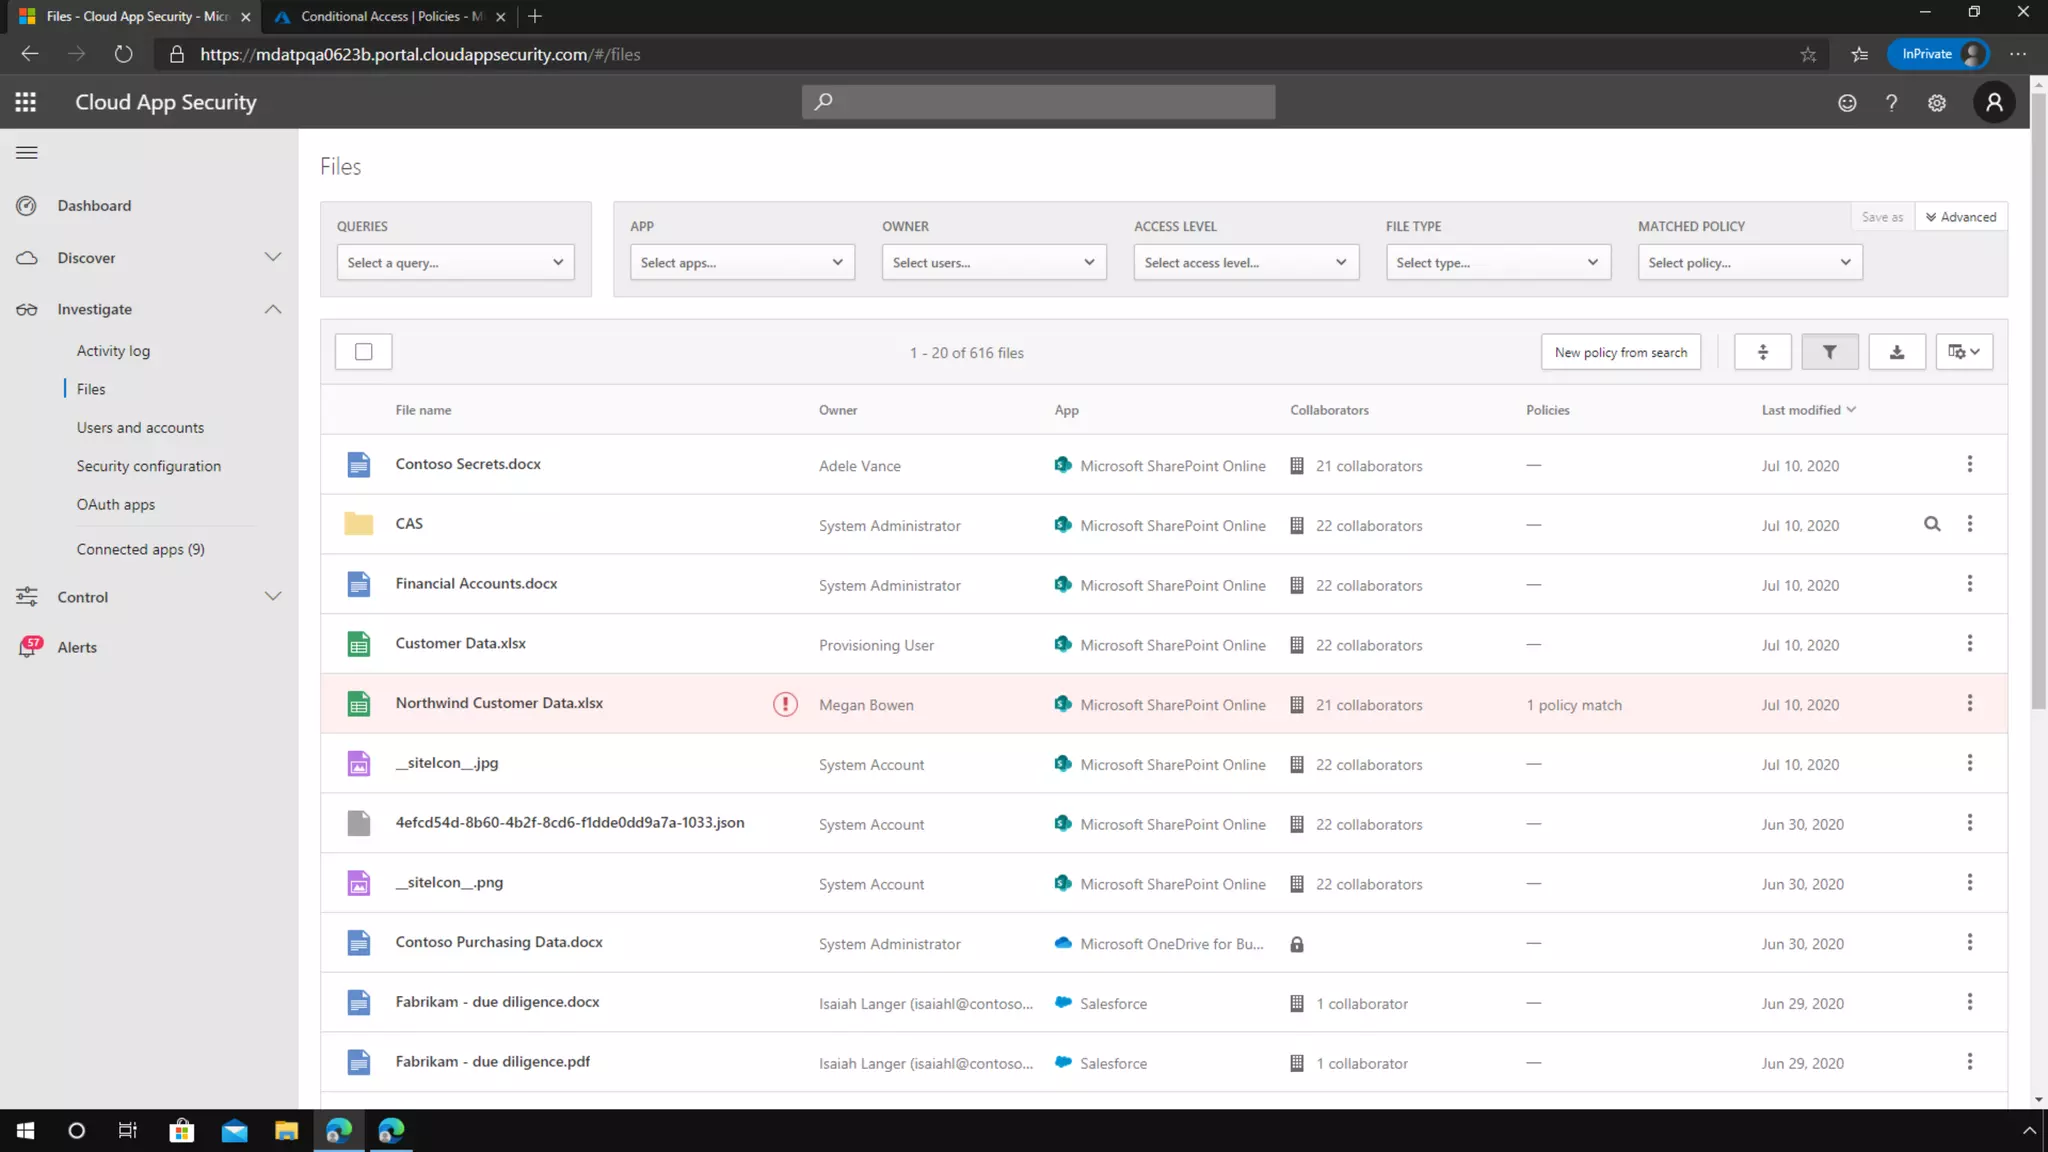
Task: Open Activity log in sidebar
Action: tap(113, 351)
